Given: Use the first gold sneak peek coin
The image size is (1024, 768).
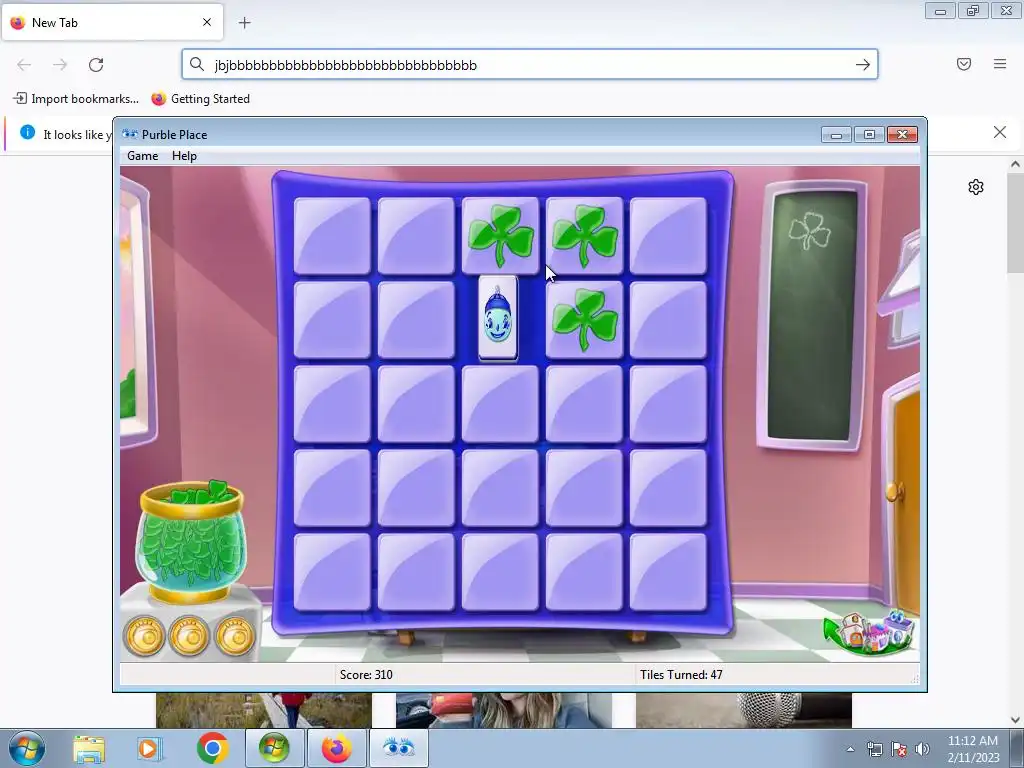Looking at the screenshot, I should coord(144,635).
